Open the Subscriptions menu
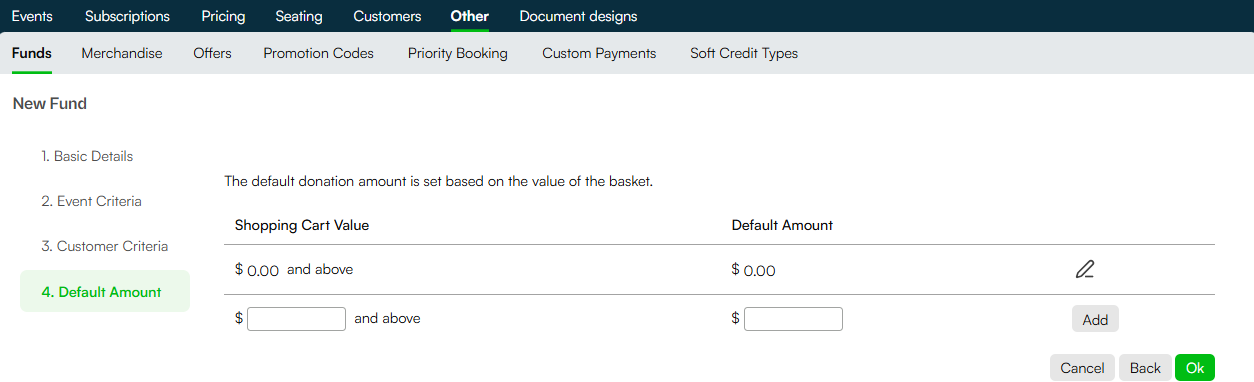Screen dimensions: 1254x382 (127, 16)
